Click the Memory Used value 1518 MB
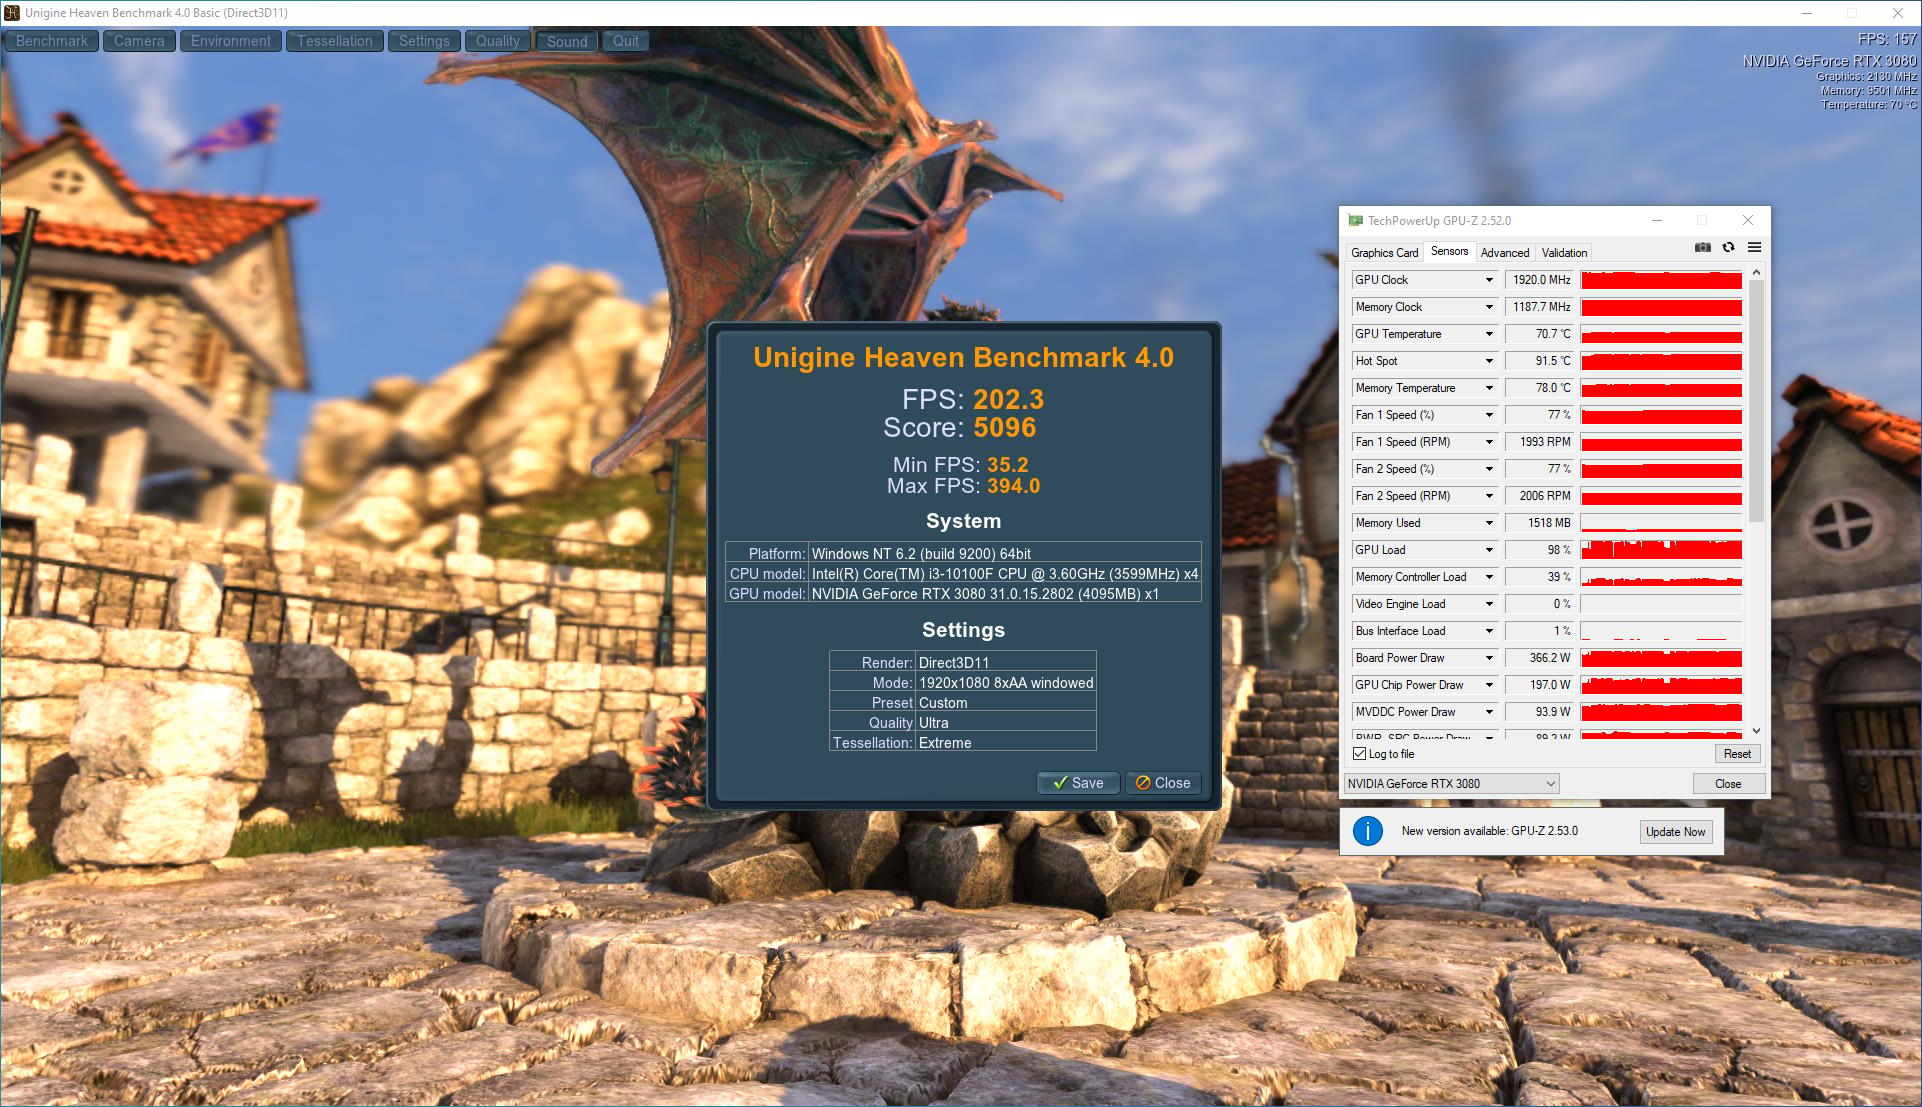 [x=1540, y=523]
